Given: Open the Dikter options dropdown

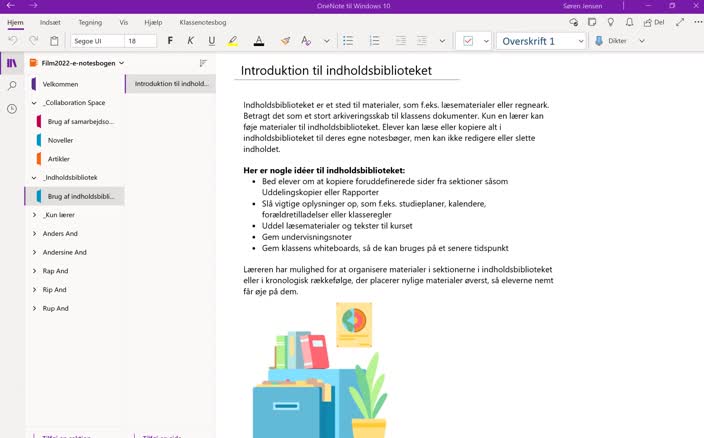Looking at the screenshot, I should 642,41.
